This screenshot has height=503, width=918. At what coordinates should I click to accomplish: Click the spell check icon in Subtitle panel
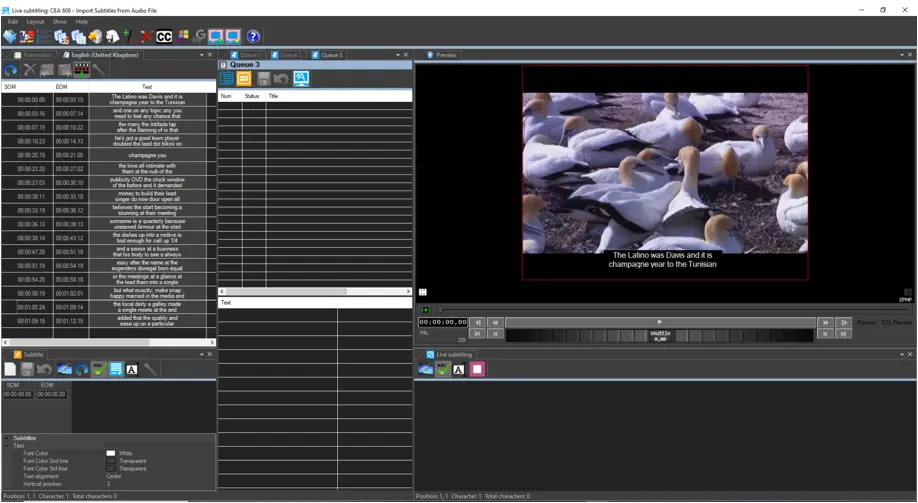(x=98, y=369)
